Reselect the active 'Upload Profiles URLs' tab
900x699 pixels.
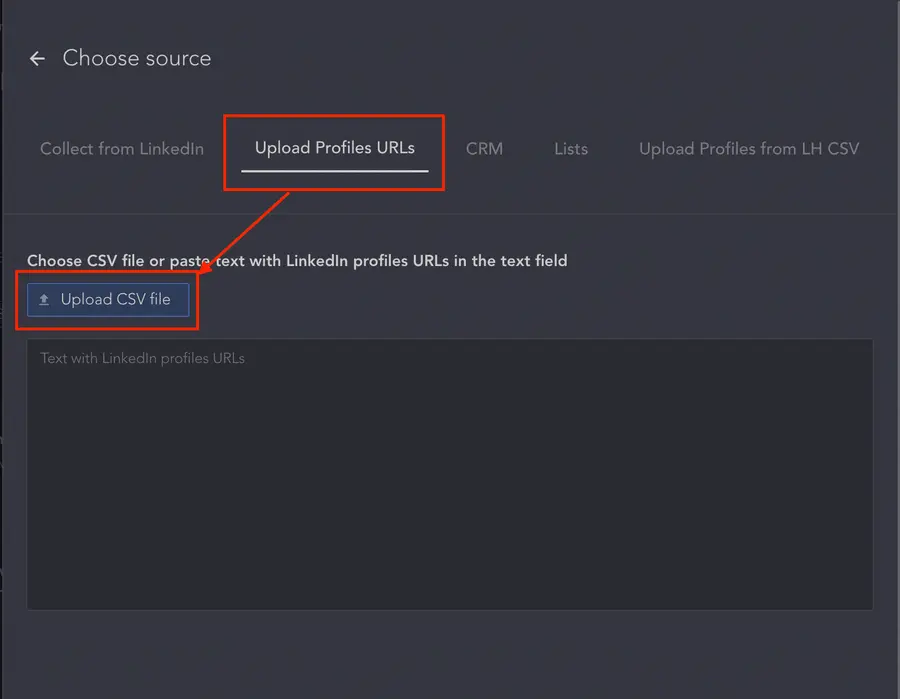tap(334, 146)
